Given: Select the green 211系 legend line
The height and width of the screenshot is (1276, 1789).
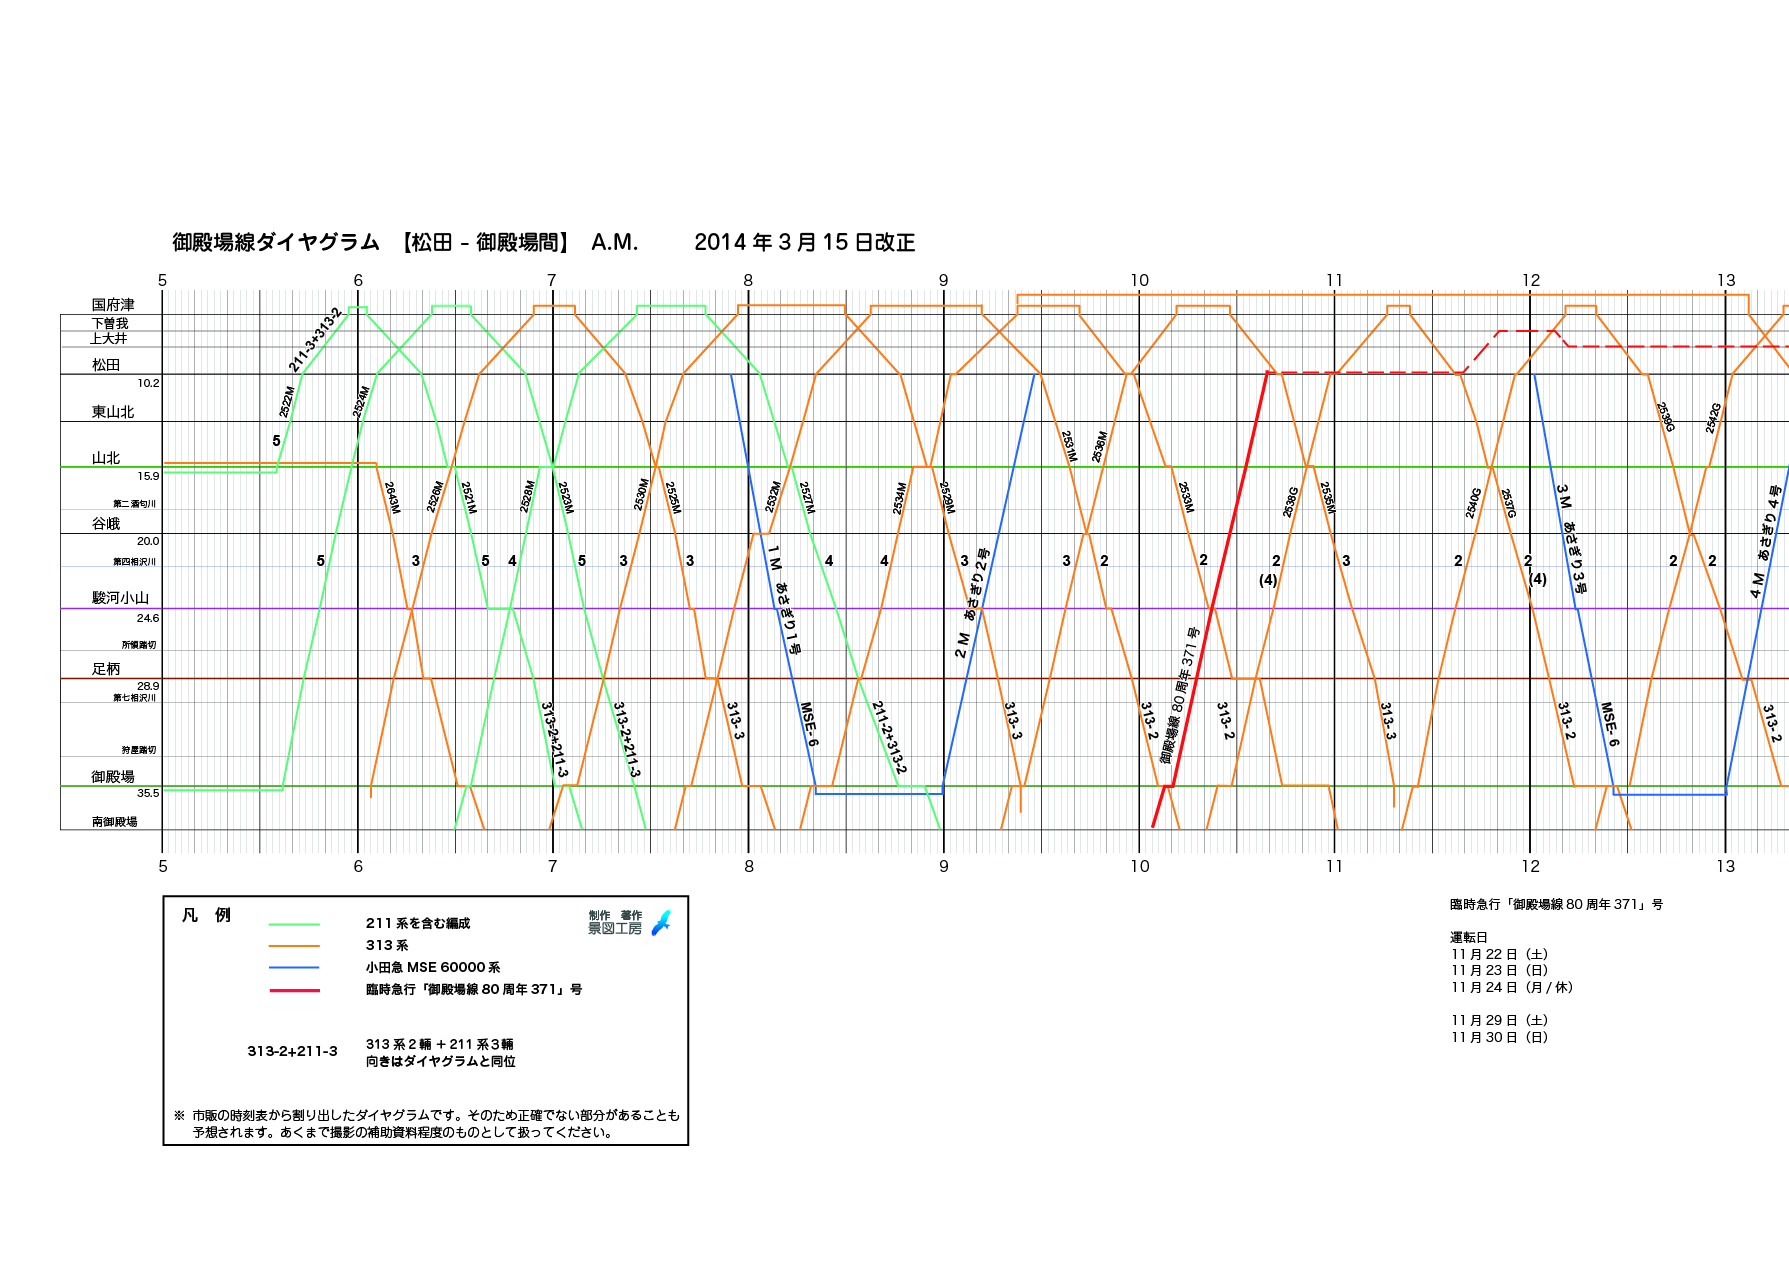Looking at the screenshot, I should (x=294, y=925).
